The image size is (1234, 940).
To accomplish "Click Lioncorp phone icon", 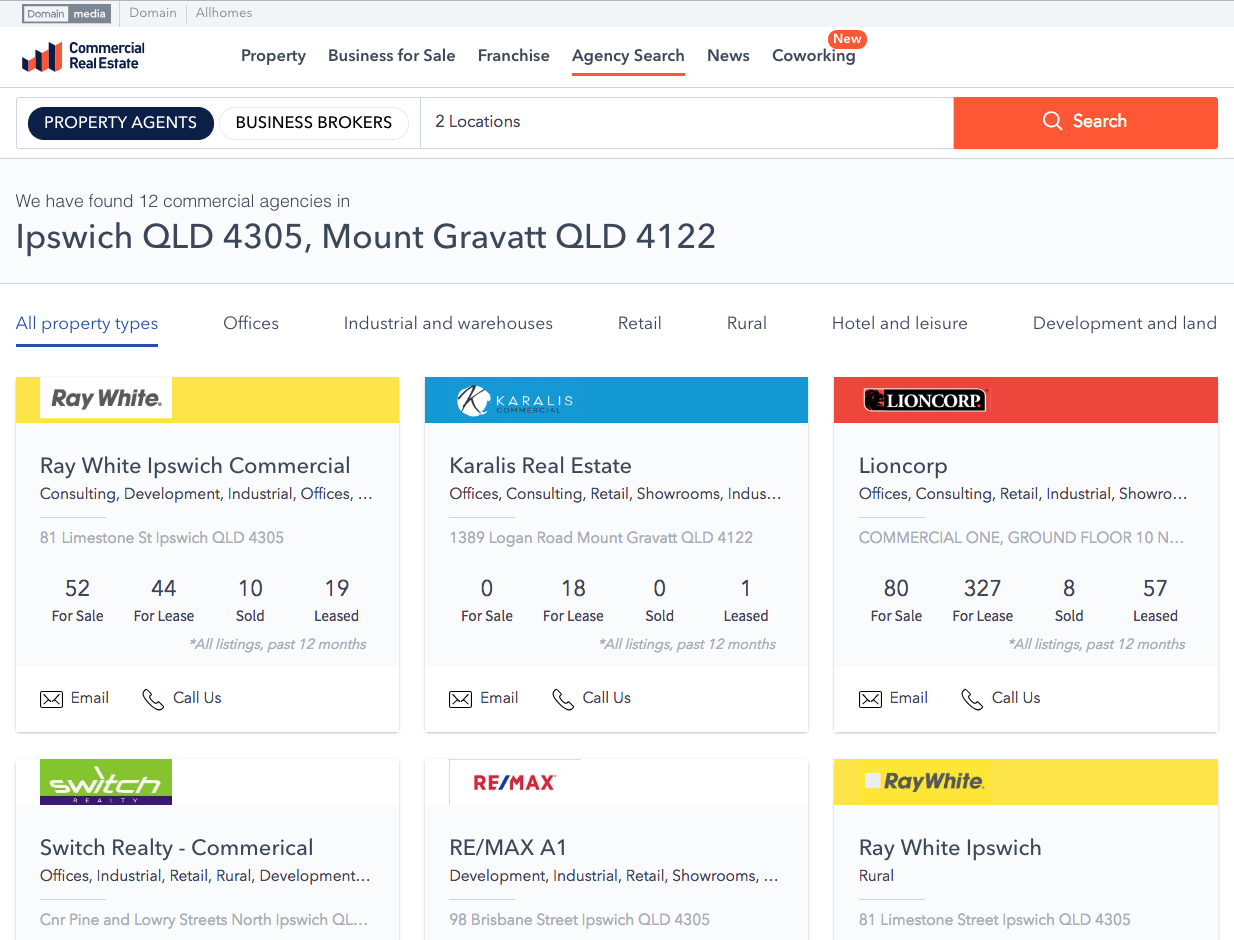I will (972, 699).
